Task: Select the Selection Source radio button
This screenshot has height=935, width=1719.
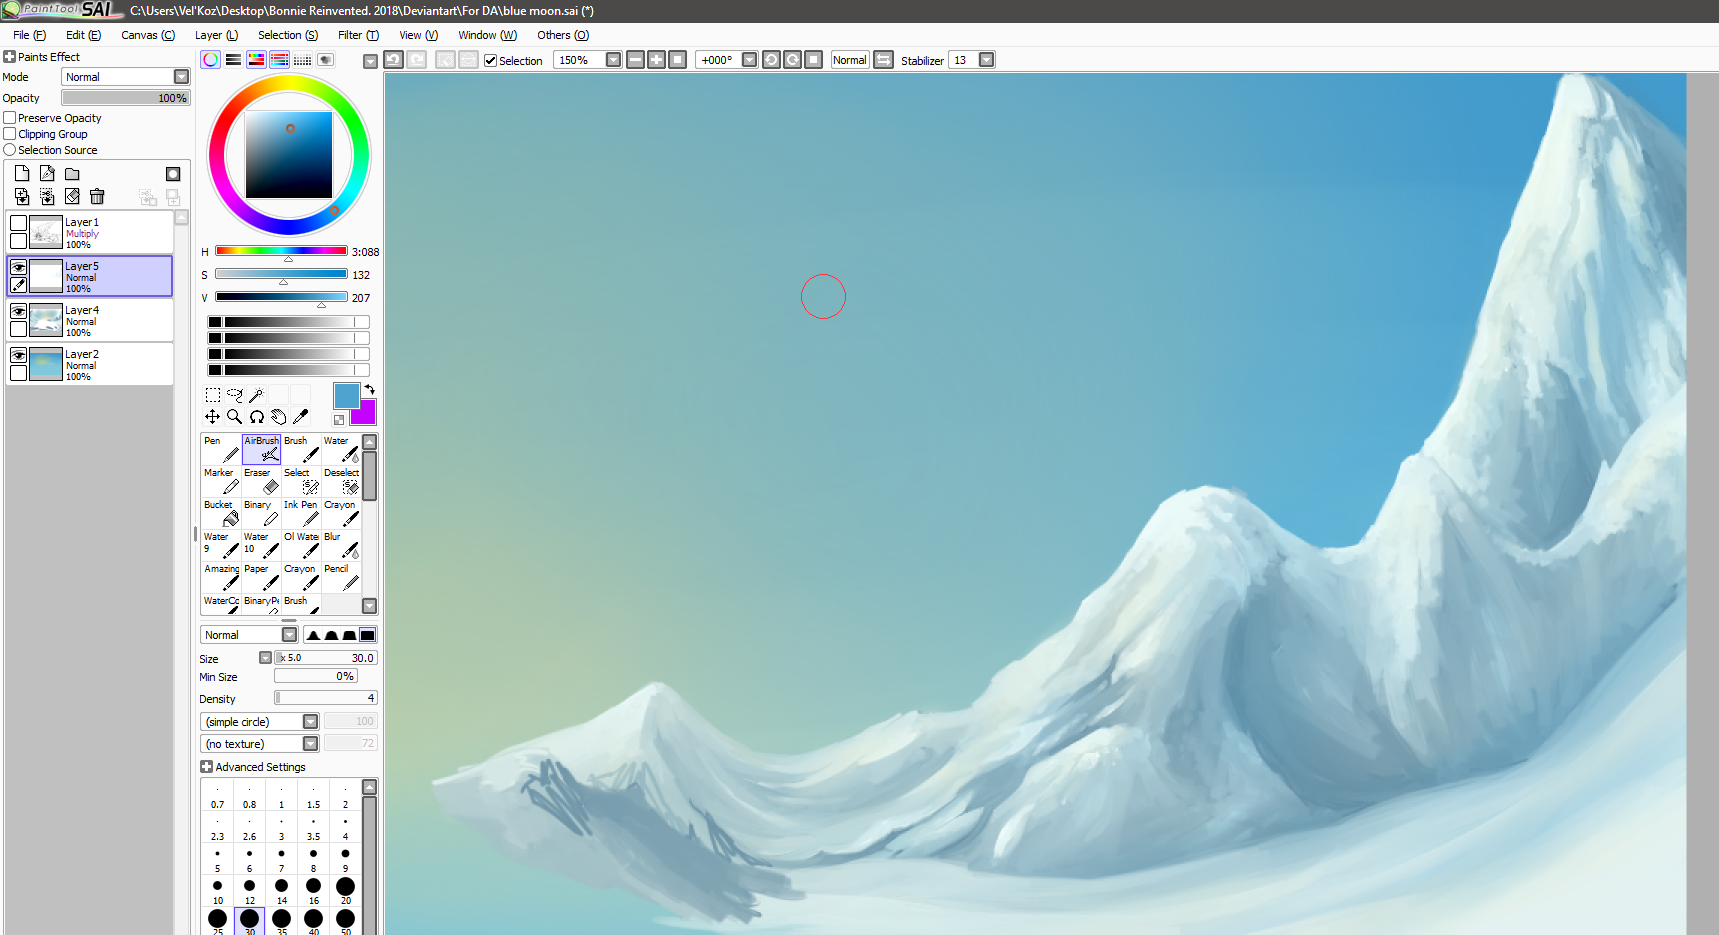Action: tap(9, 150)
